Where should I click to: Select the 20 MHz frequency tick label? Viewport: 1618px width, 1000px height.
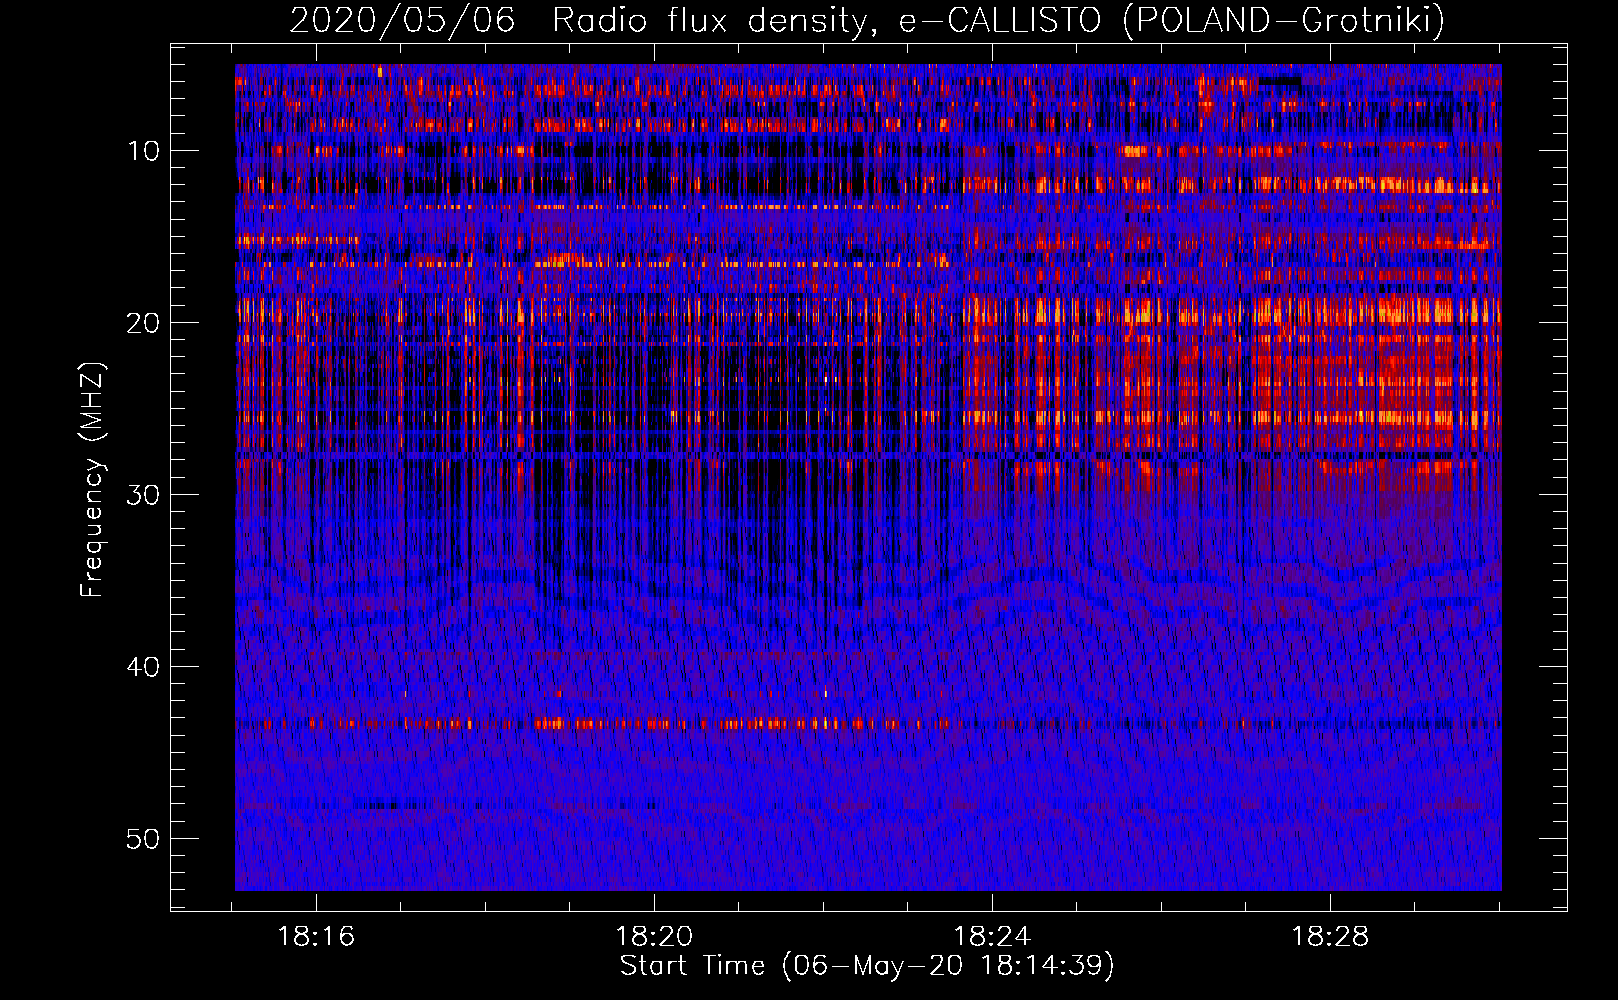pyautogui.click(x=144, y=323)
